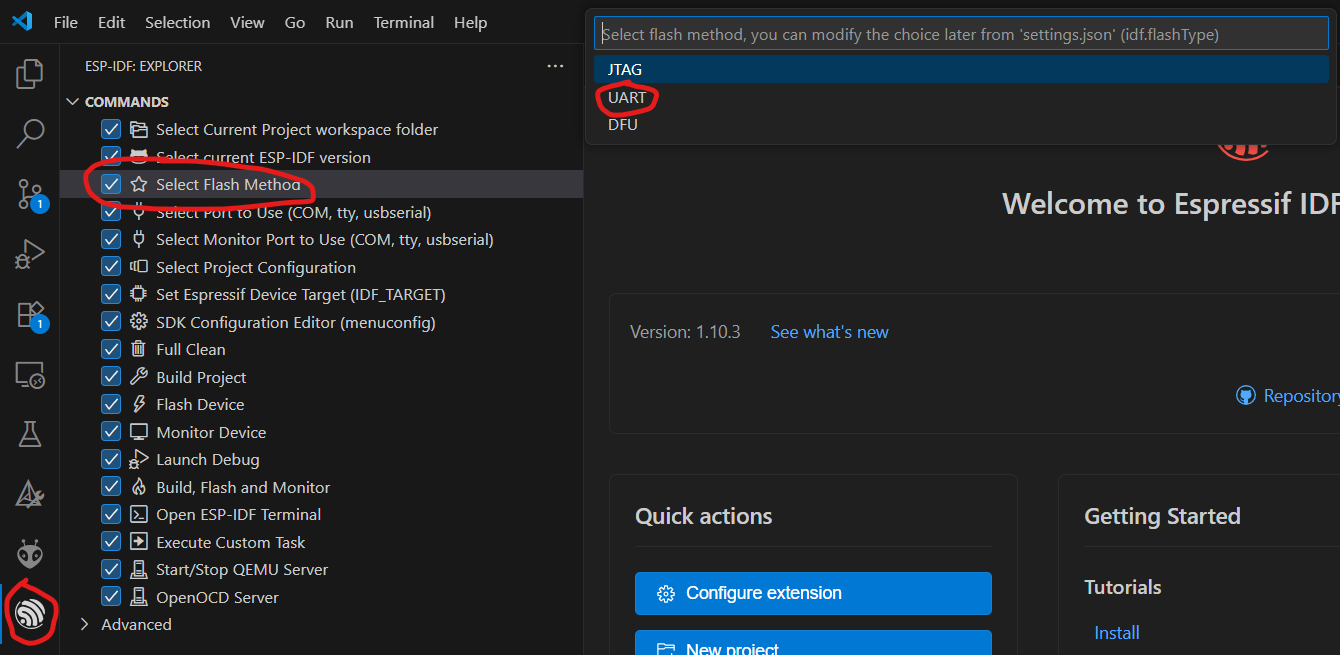Click the VS Code logo icon
This screenshot has height=655, width=1340.
pos(22,22)
